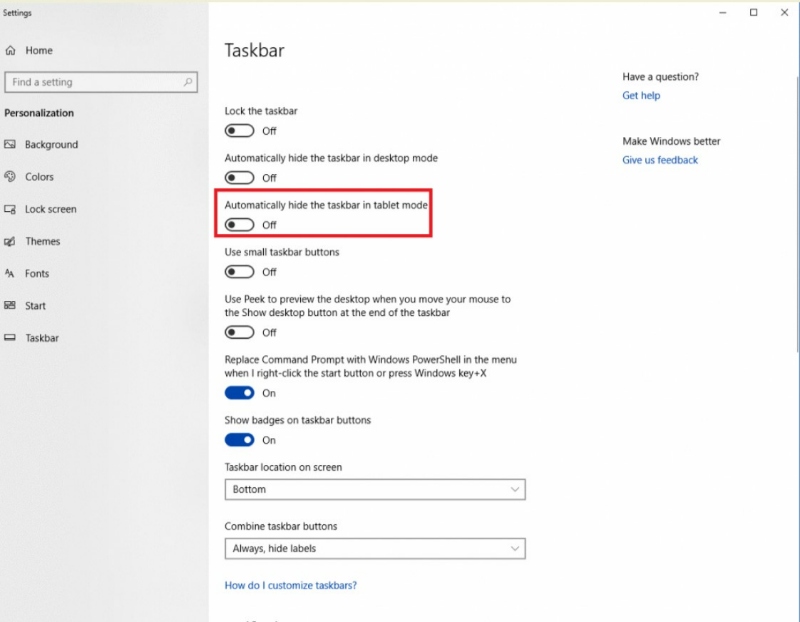The width and height of the screenshot is (800, 622).
Task: Click the Lock the taskbar label
Action: tap(261, 111)
